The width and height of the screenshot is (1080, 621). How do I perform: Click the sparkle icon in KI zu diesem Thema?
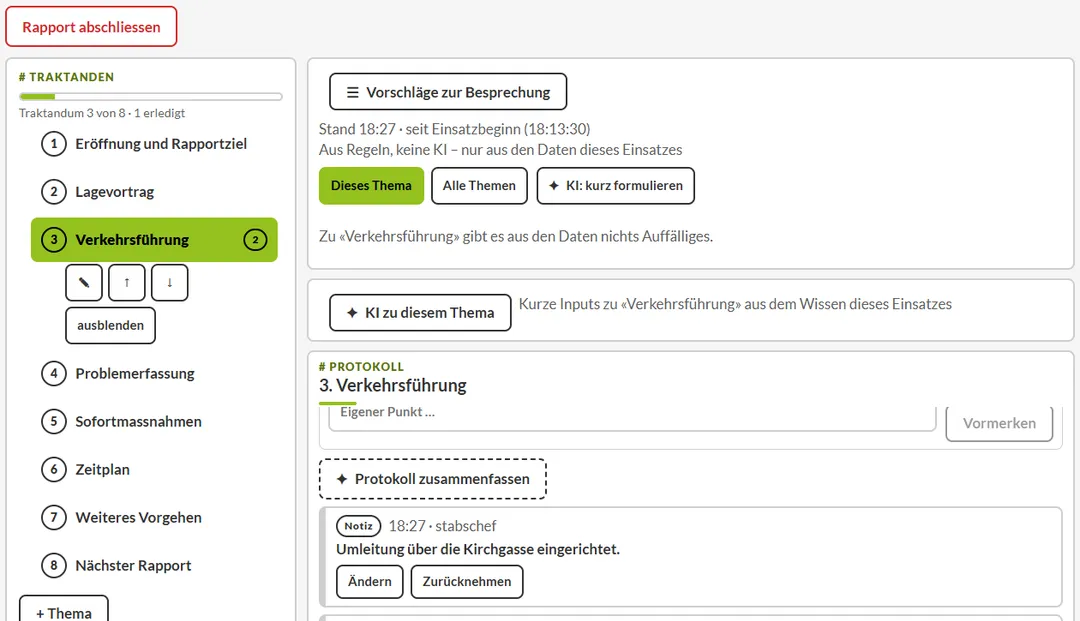click(352, 313)
